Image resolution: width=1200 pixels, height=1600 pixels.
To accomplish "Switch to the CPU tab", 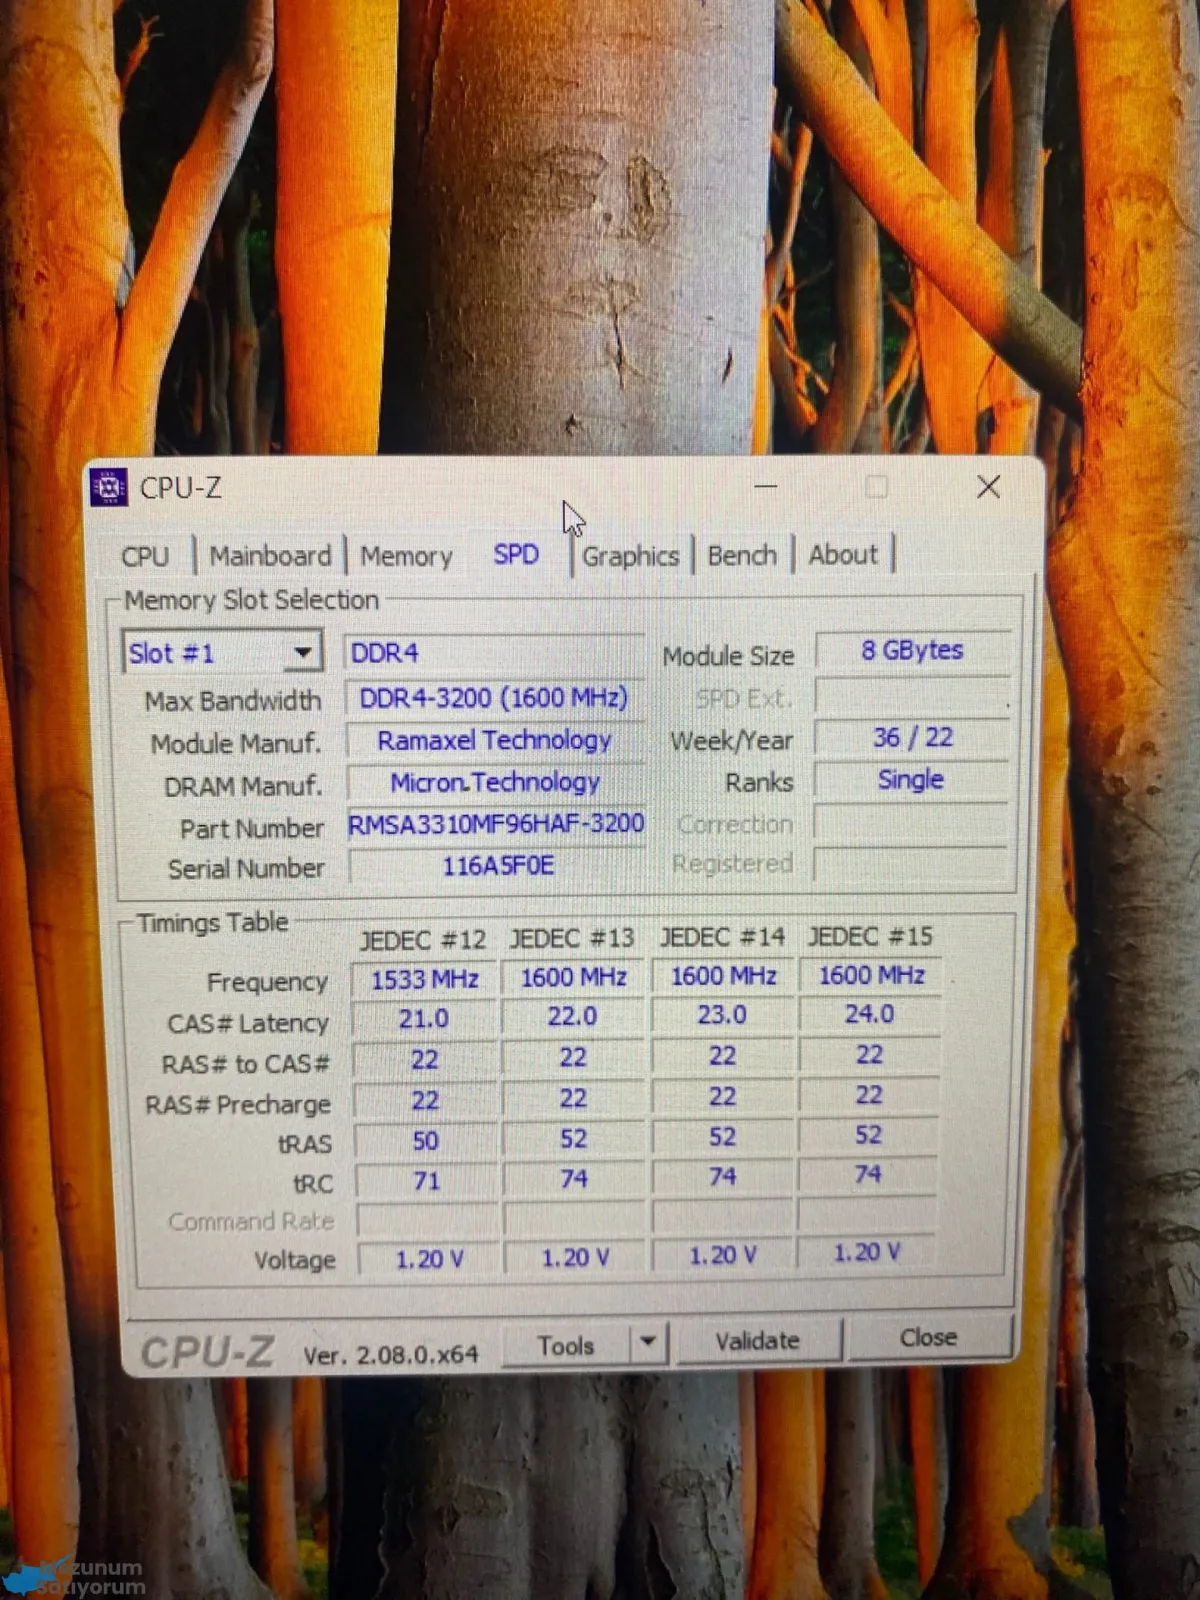I will tap(145, 556).
